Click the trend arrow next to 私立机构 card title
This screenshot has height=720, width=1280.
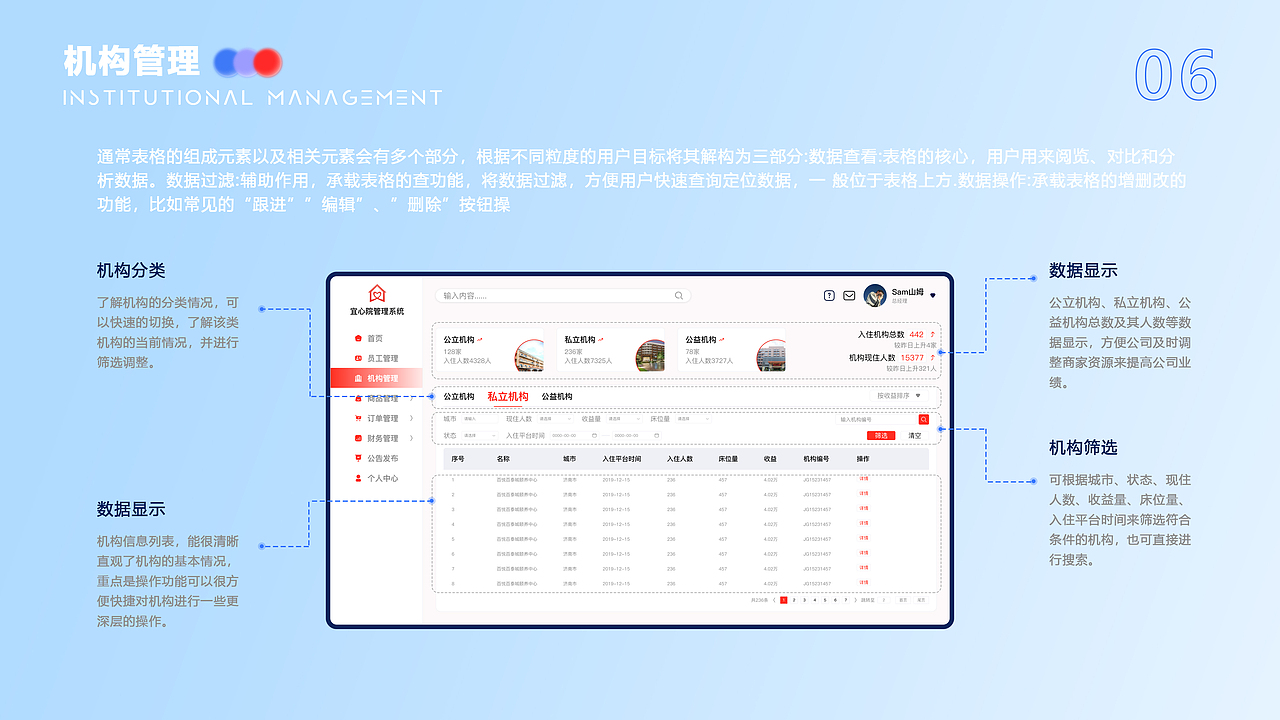600,340
